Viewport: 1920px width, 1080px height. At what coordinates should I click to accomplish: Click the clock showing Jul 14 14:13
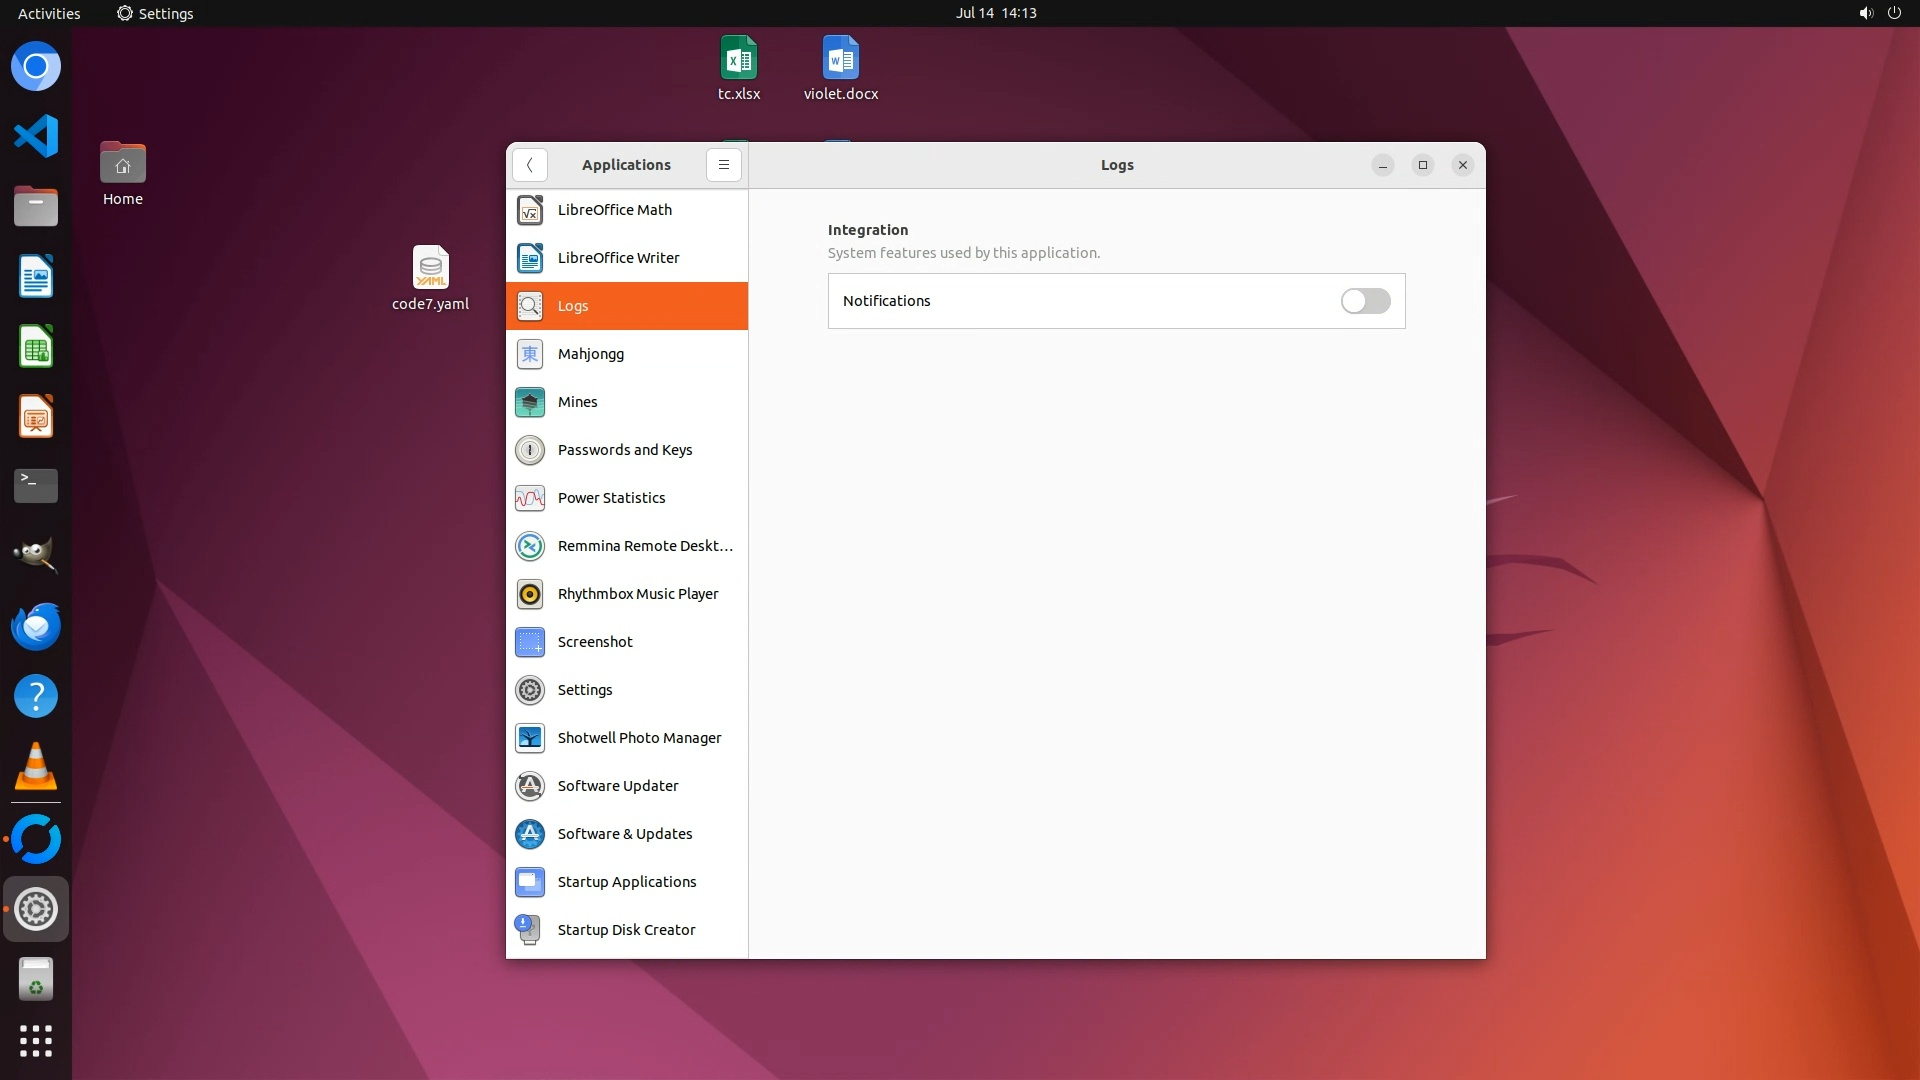pyautogui.click(x=995, y=13)
